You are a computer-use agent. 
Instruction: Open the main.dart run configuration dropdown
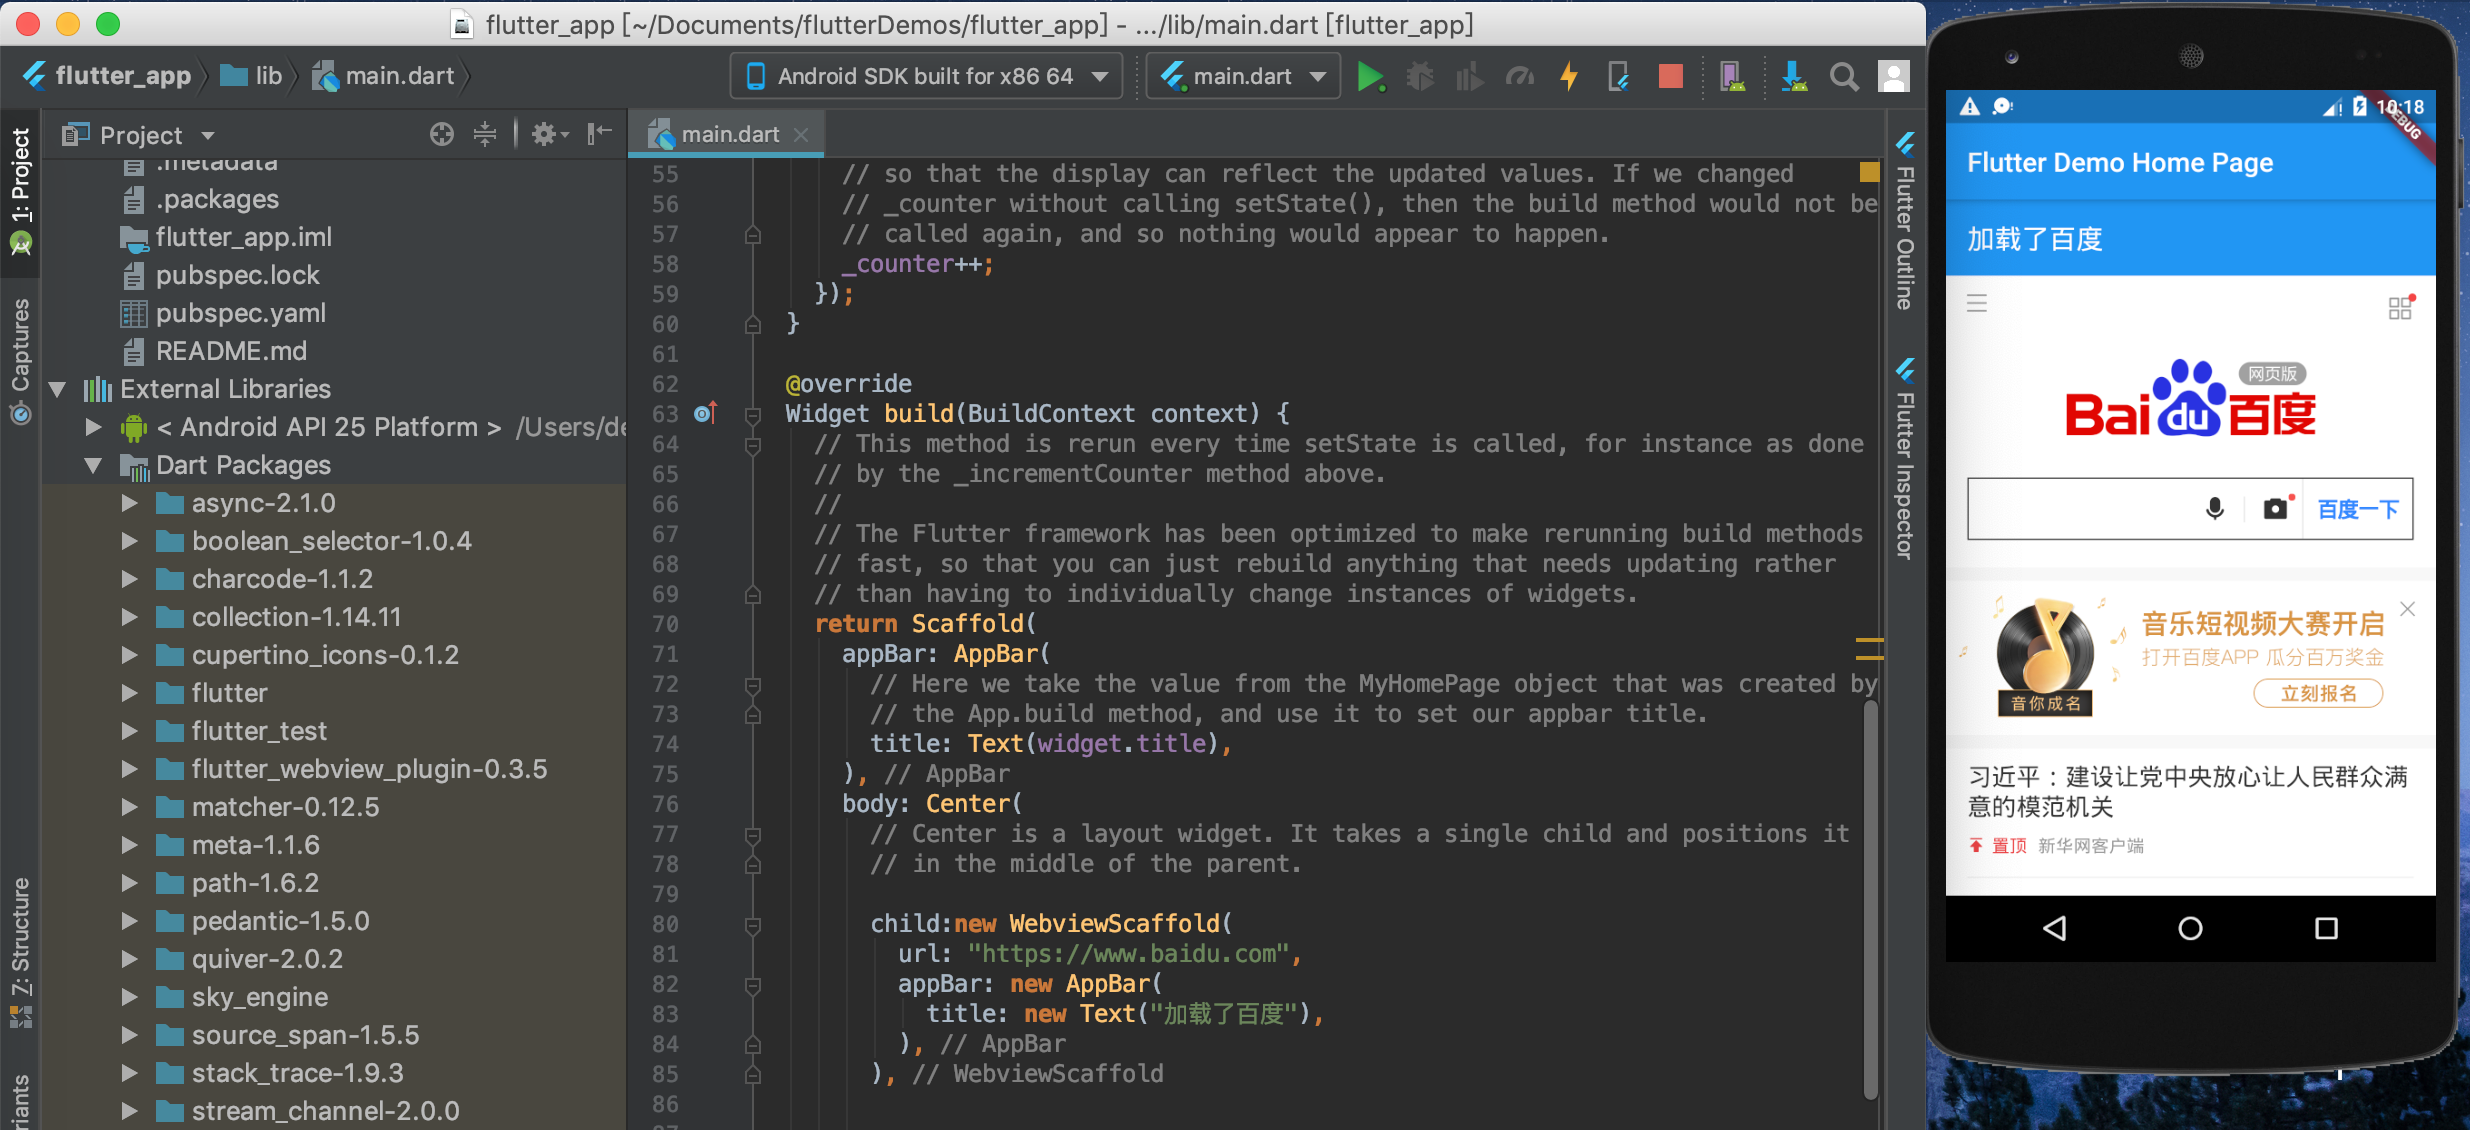point(1243,77)
